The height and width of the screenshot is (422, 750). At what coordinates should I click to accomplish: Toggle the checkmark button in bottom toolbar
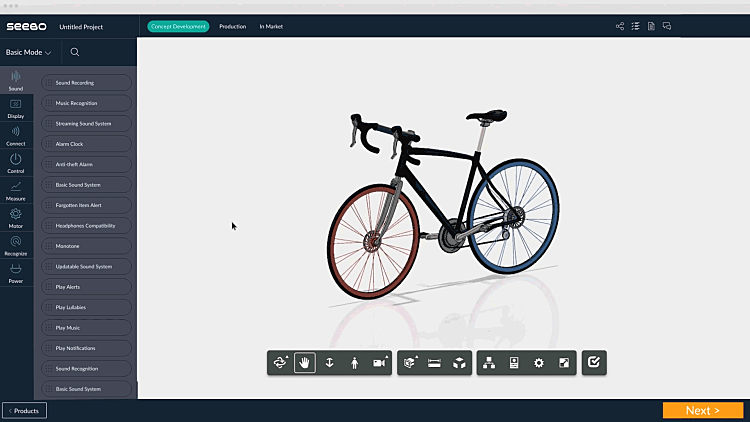pos(593,363)
